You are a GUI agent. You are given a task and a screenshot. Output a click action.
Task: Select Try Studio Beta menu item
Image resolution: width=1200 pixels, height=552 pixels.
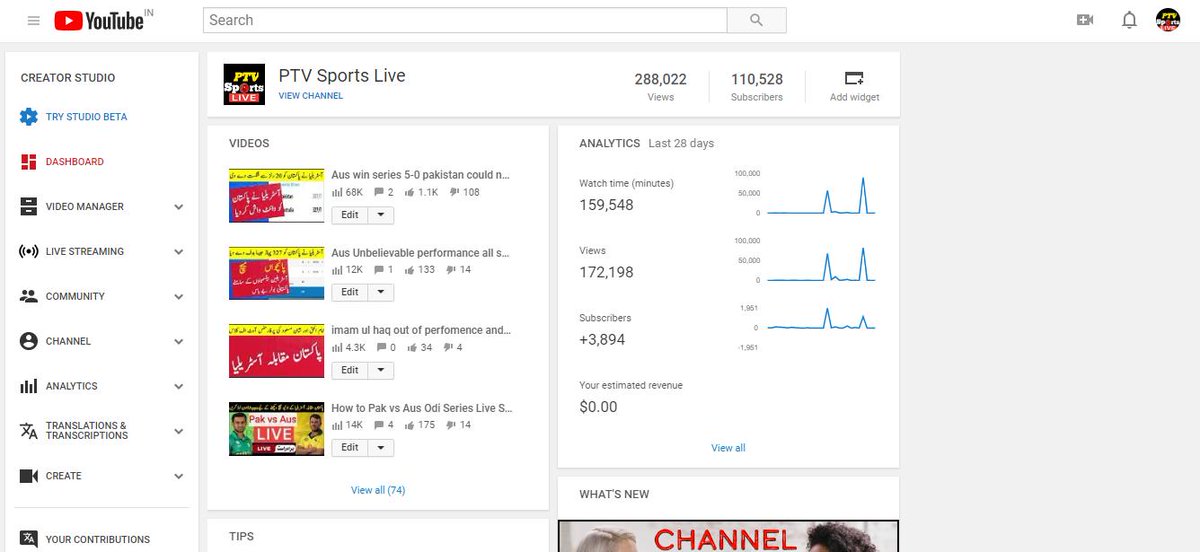87,117
